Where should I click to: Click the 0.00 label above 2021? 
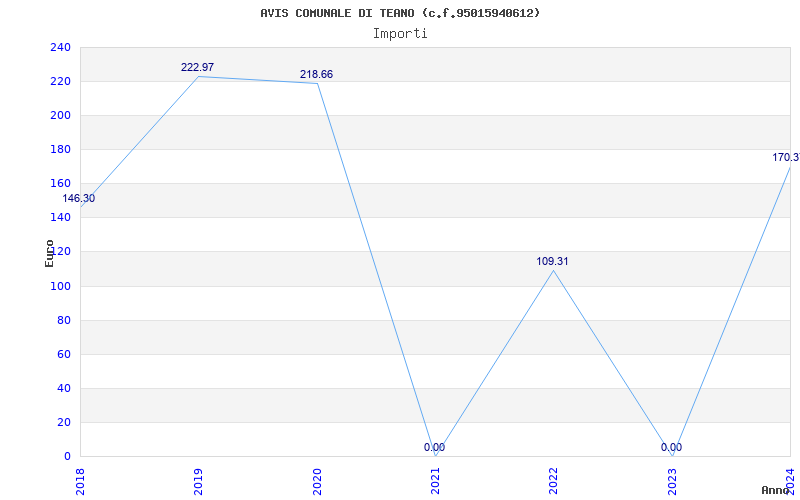(x=434, y=447)
